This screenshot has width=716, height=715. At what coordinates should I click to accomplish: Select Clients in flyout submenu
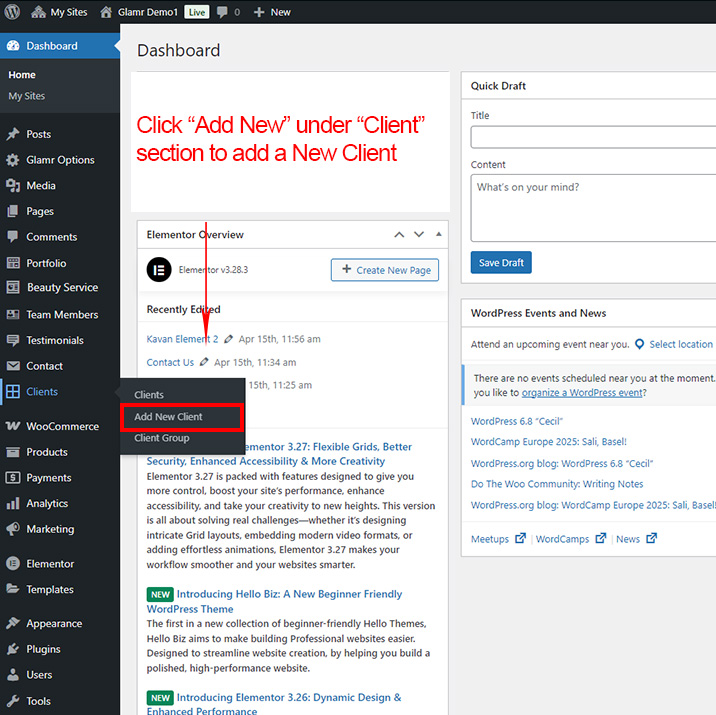coord(149,394)
